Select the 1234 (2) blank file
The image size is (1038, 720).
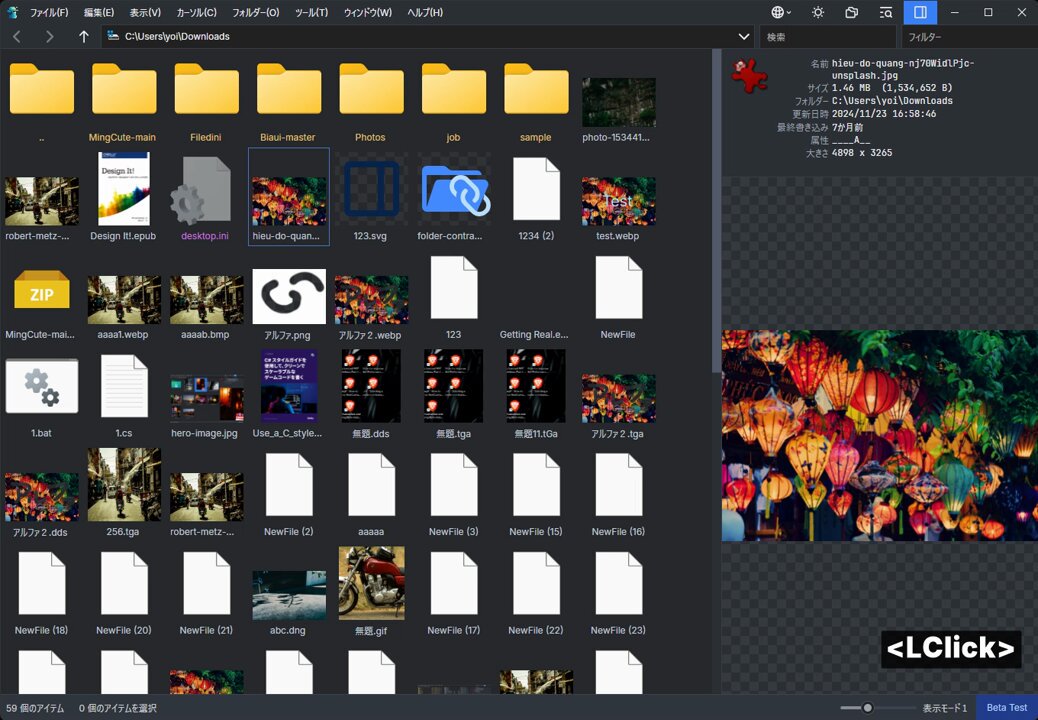click(536, 197)
